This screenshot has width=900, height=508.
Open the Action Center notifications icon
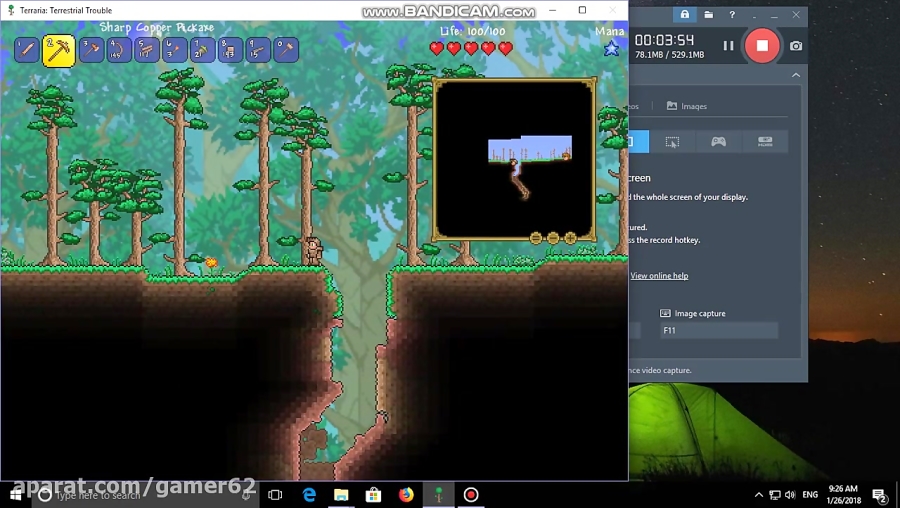point(880,495)
